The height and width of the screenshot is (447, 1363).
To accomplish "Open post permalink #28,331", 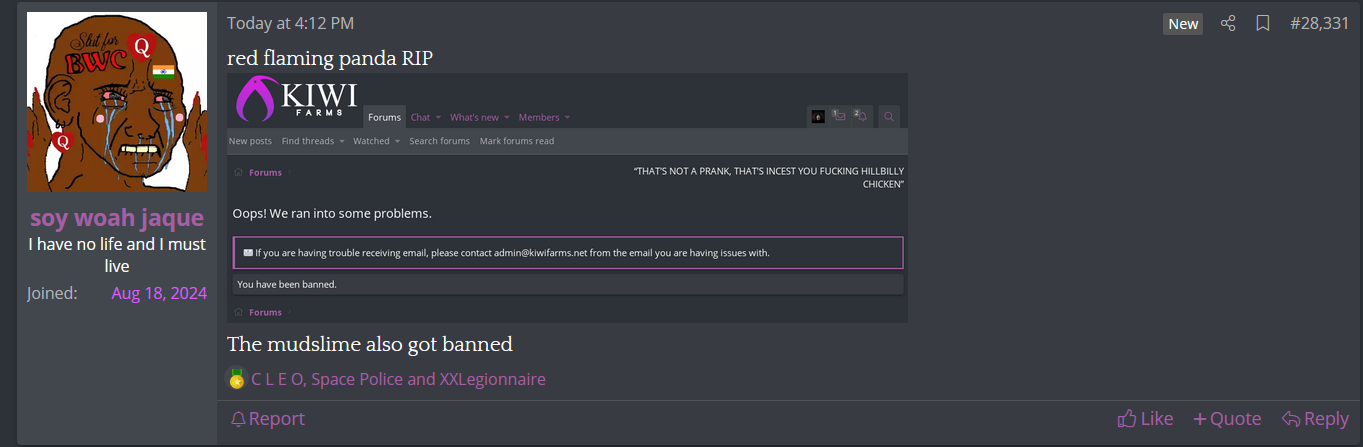I will pyautogui.click(x=1319, y=24).
